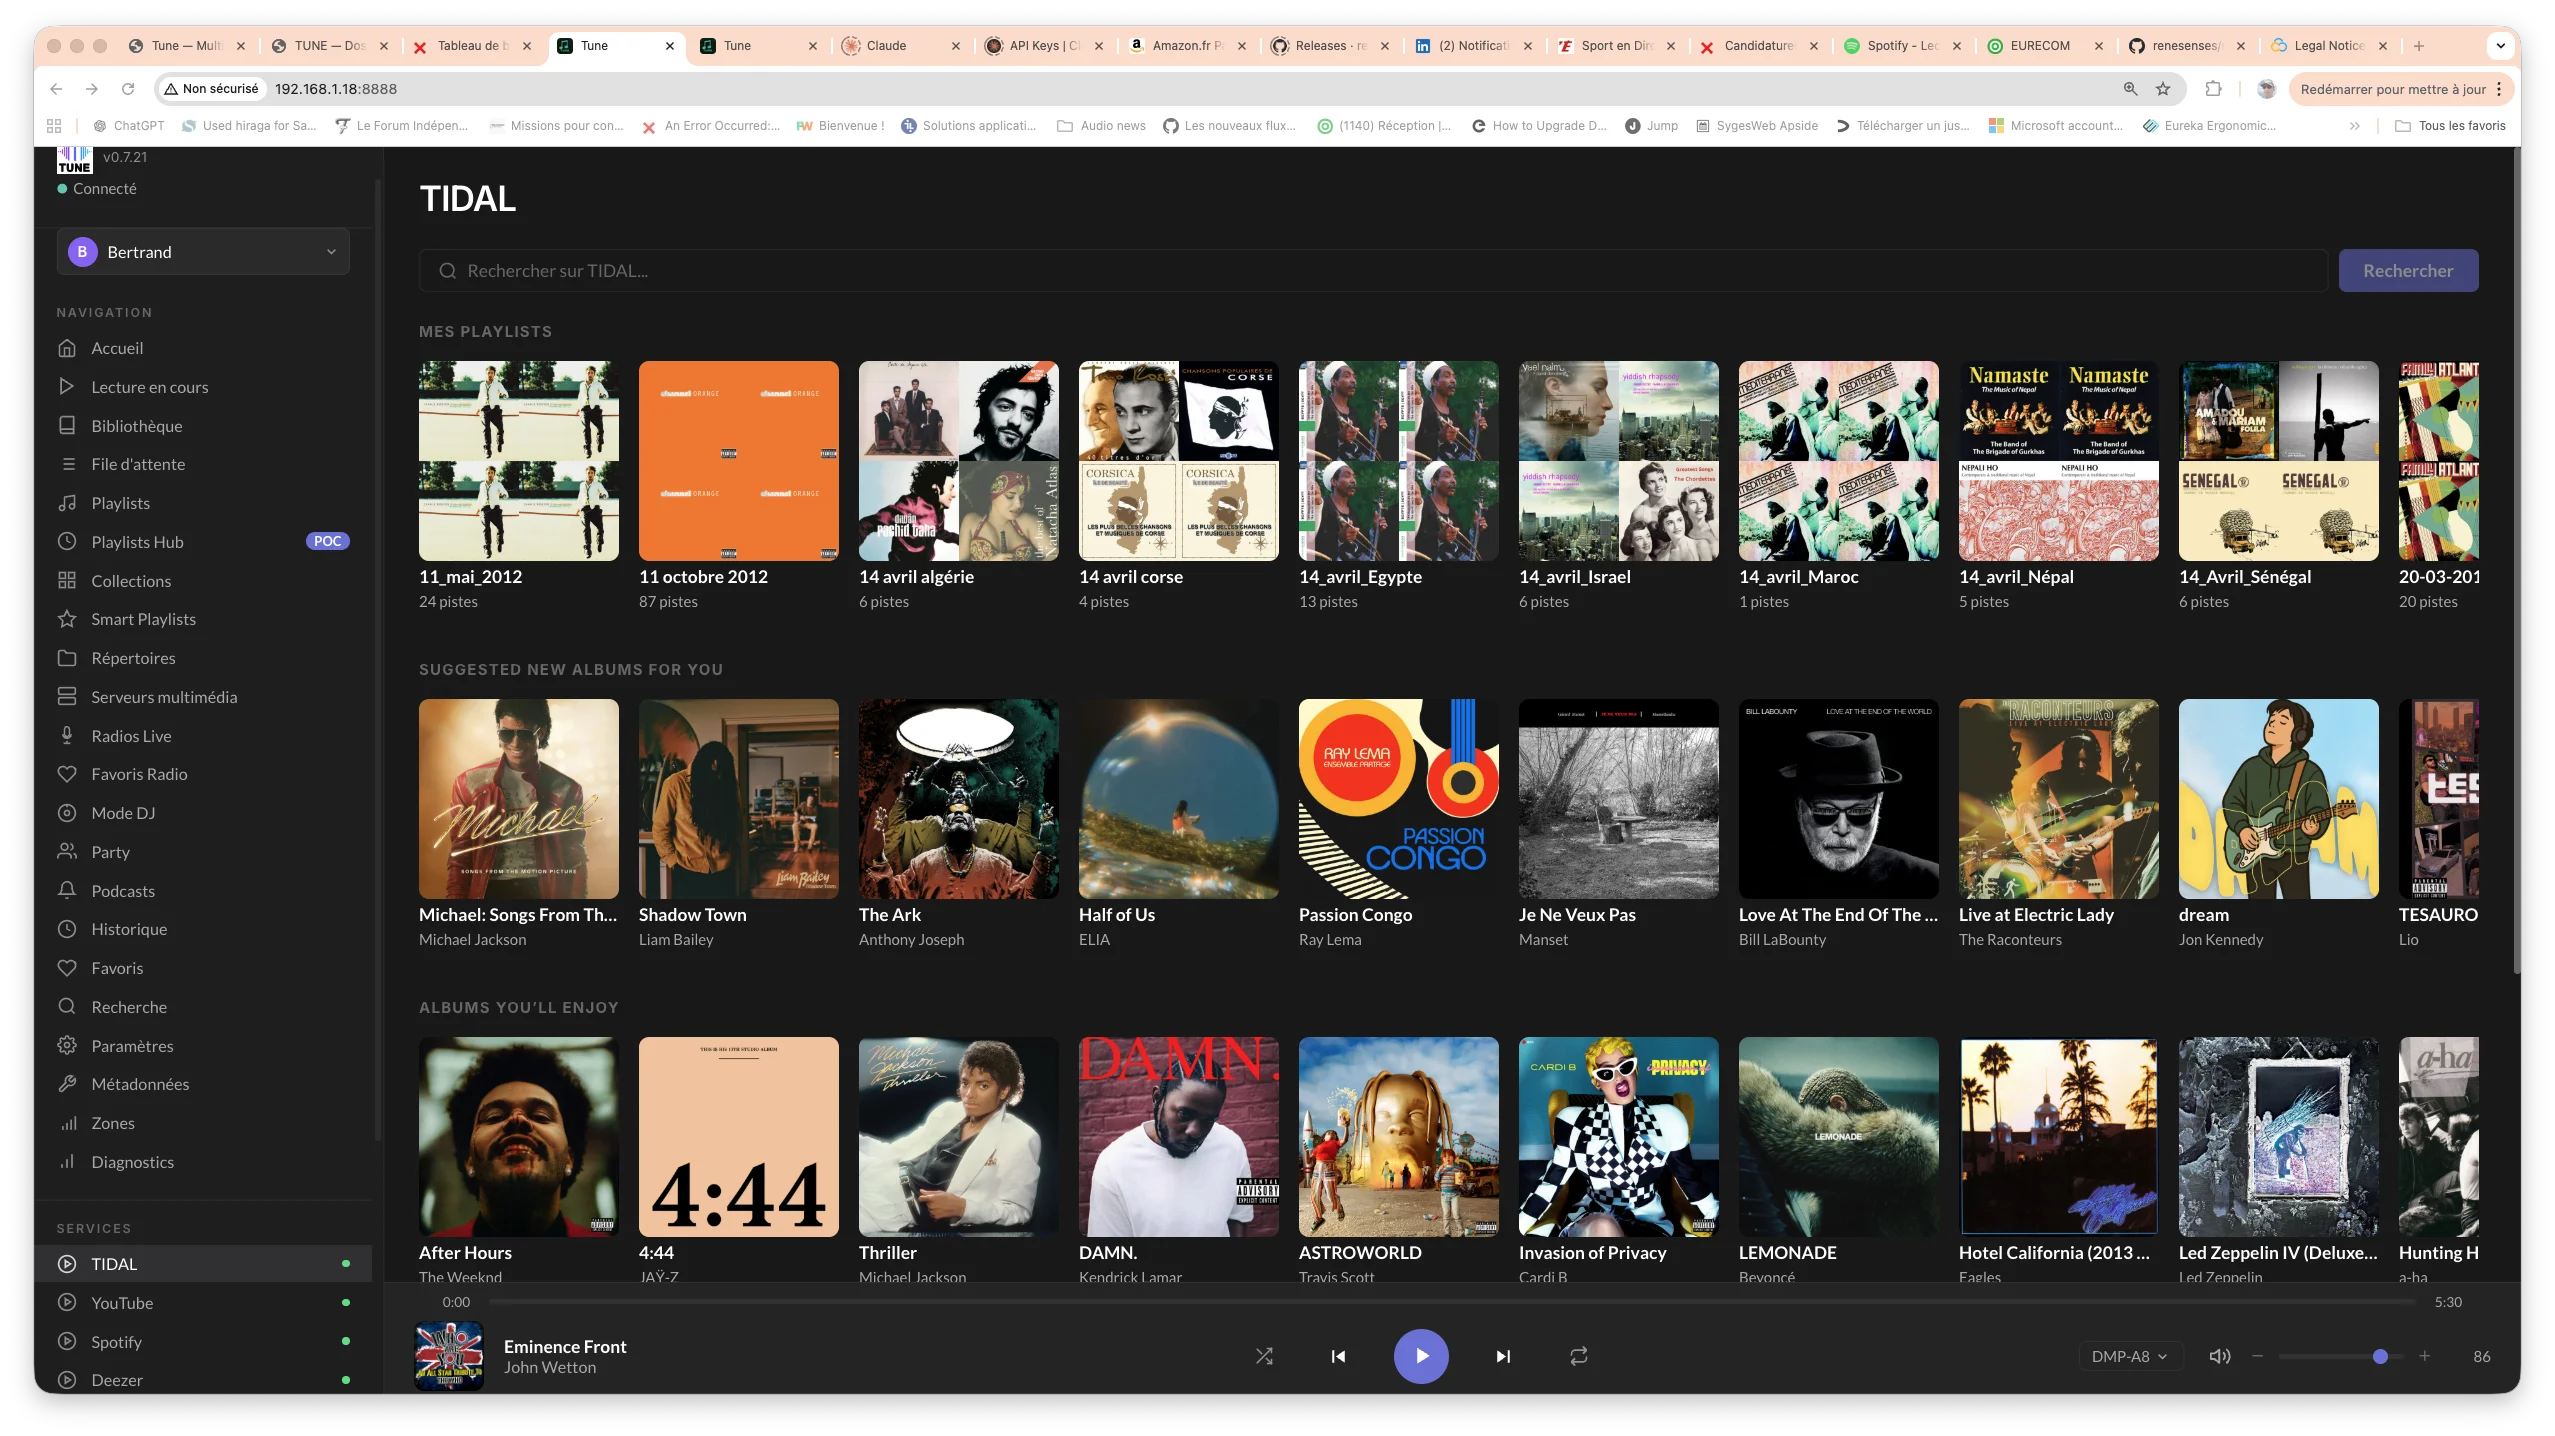Viewport: 2555px width, 1436px height.
Task: Open Zones in the sidebar
Action: click(203, 1123)
